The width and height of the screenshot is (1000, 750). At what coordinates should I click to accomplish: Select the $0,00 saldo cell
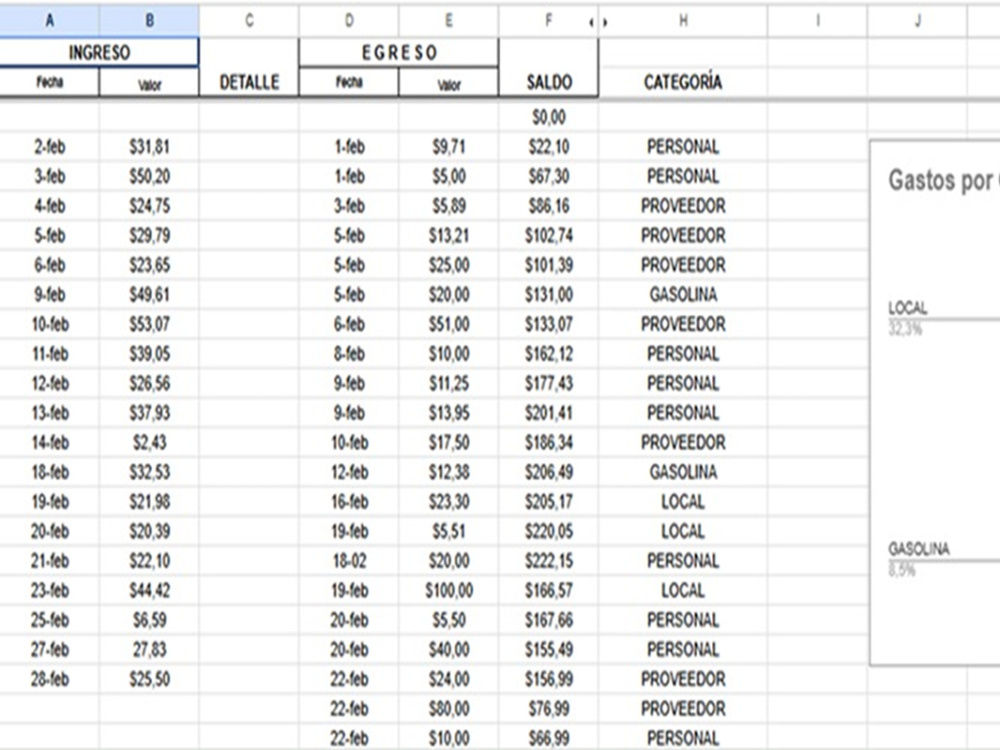(x=548, y=117)
